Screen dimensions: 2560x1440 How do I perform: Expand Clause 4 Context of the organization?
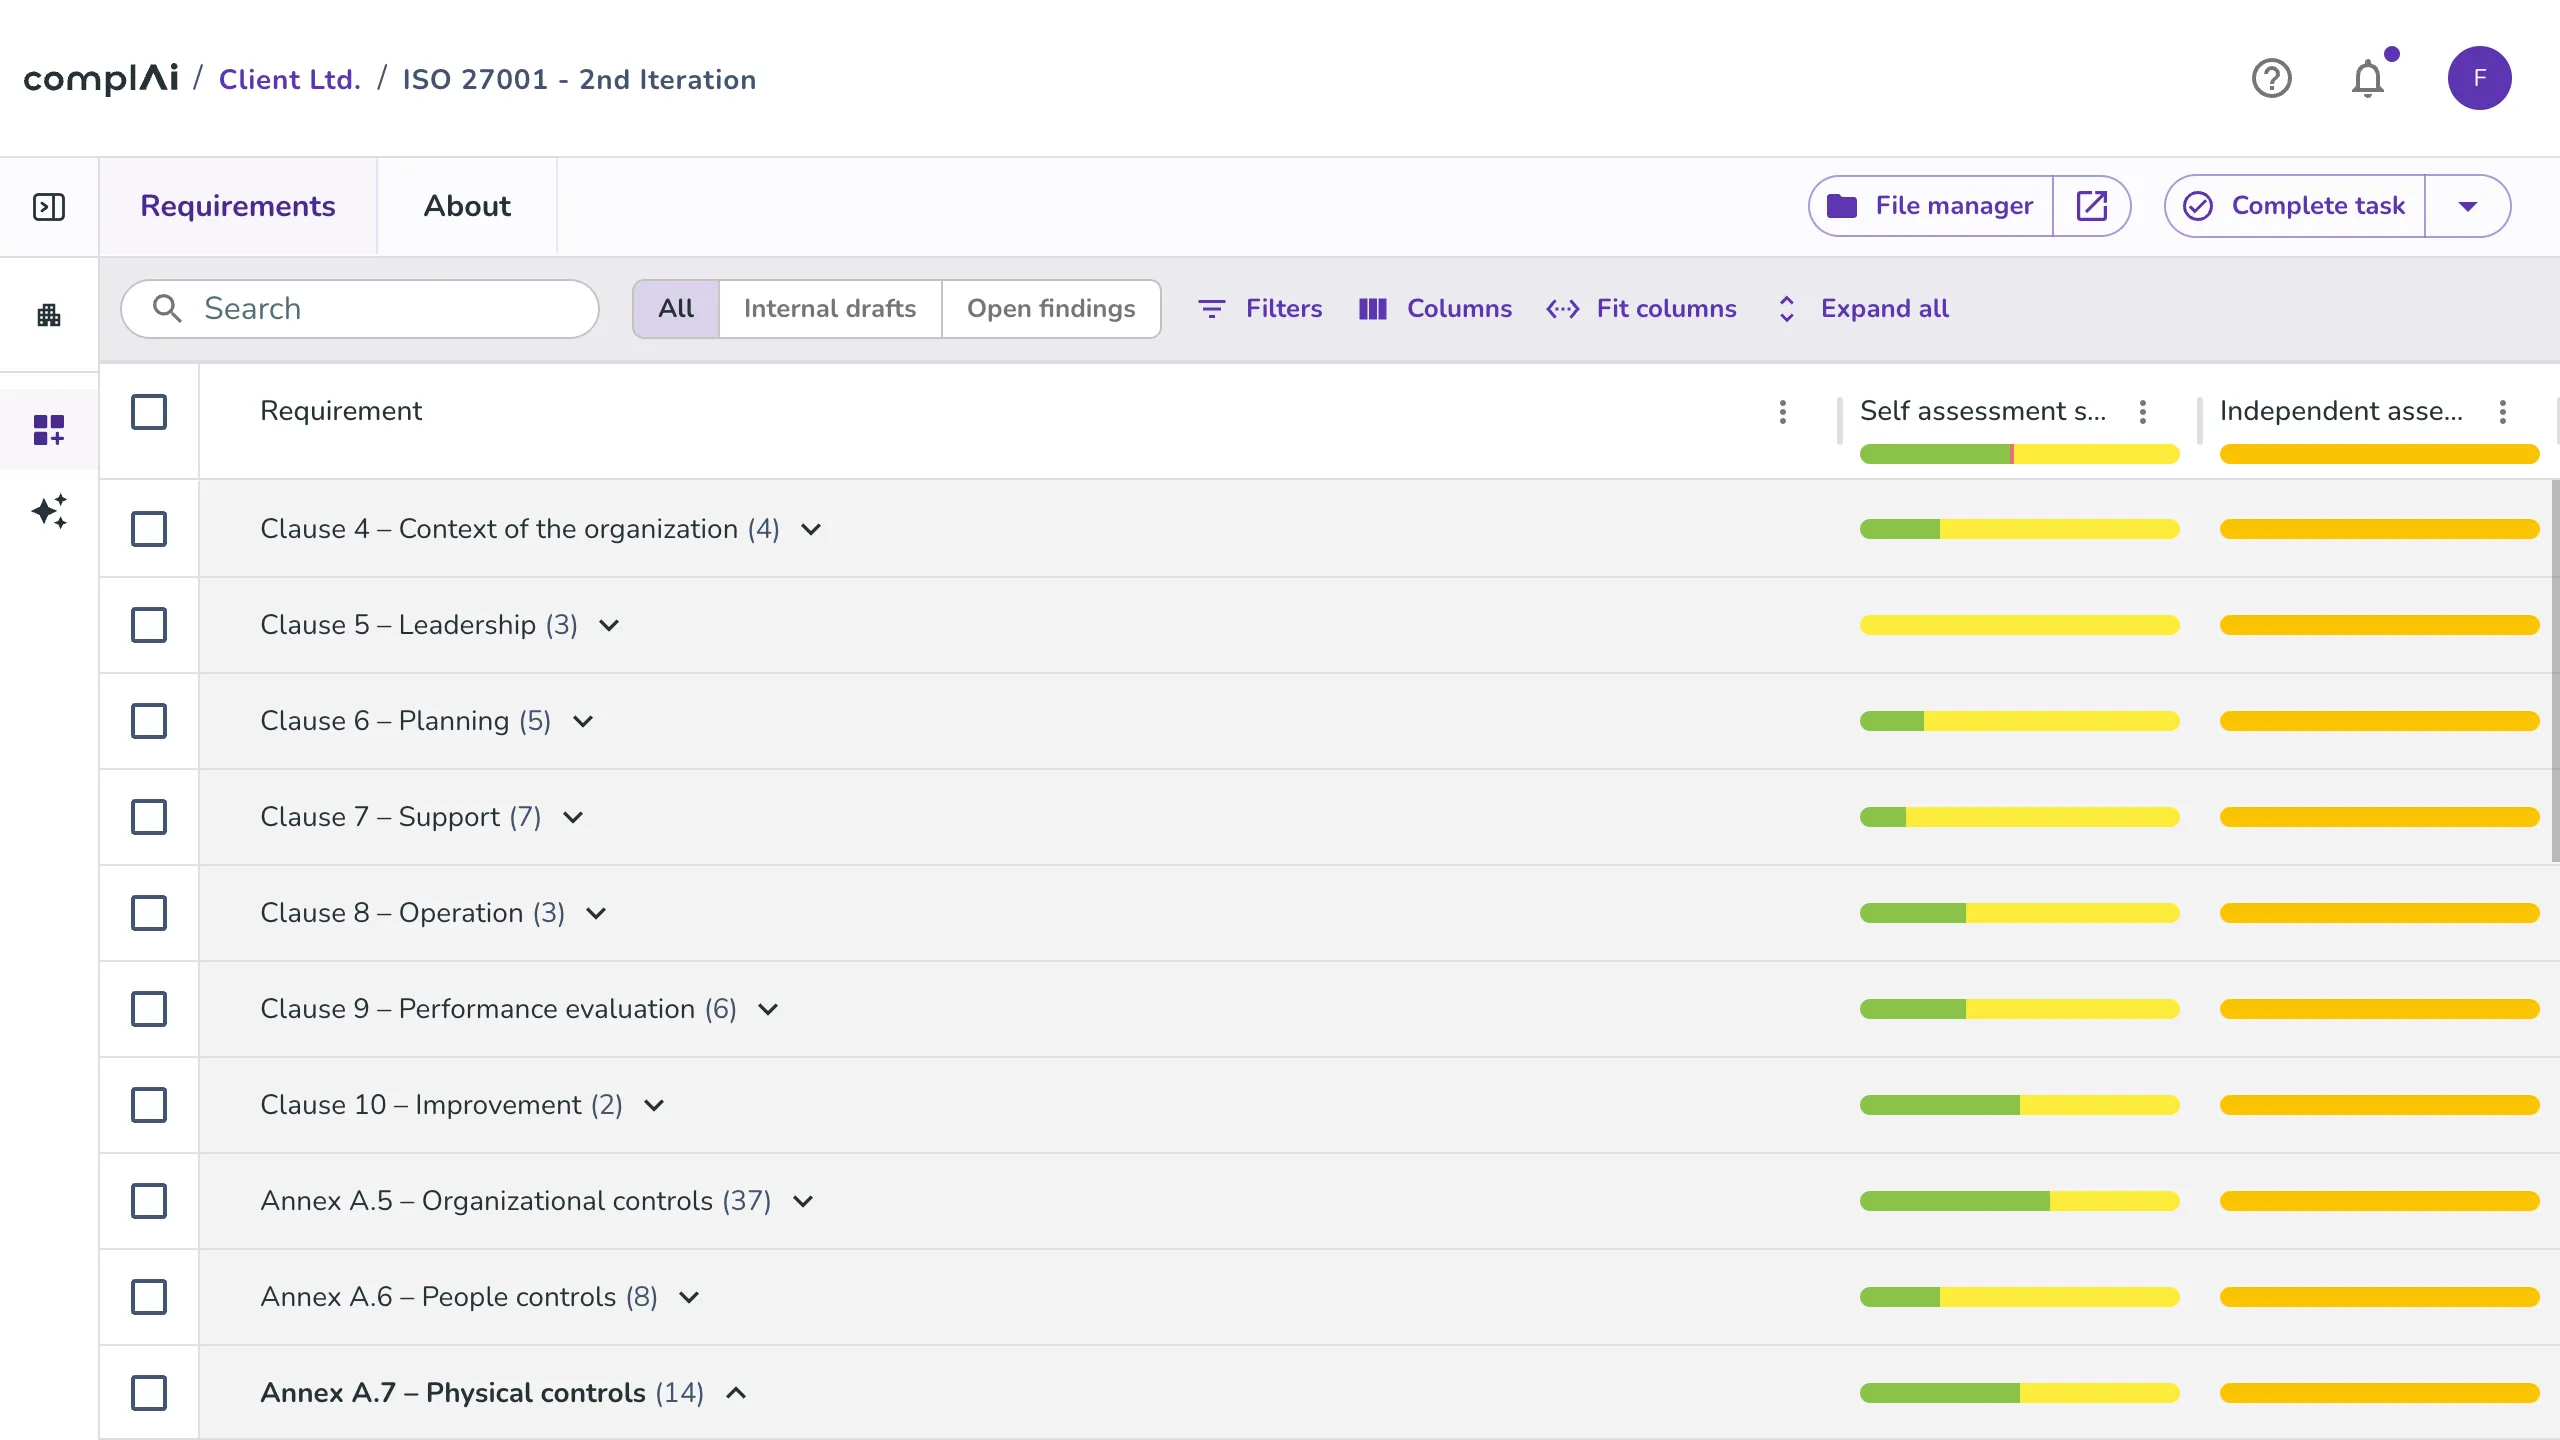811,529
